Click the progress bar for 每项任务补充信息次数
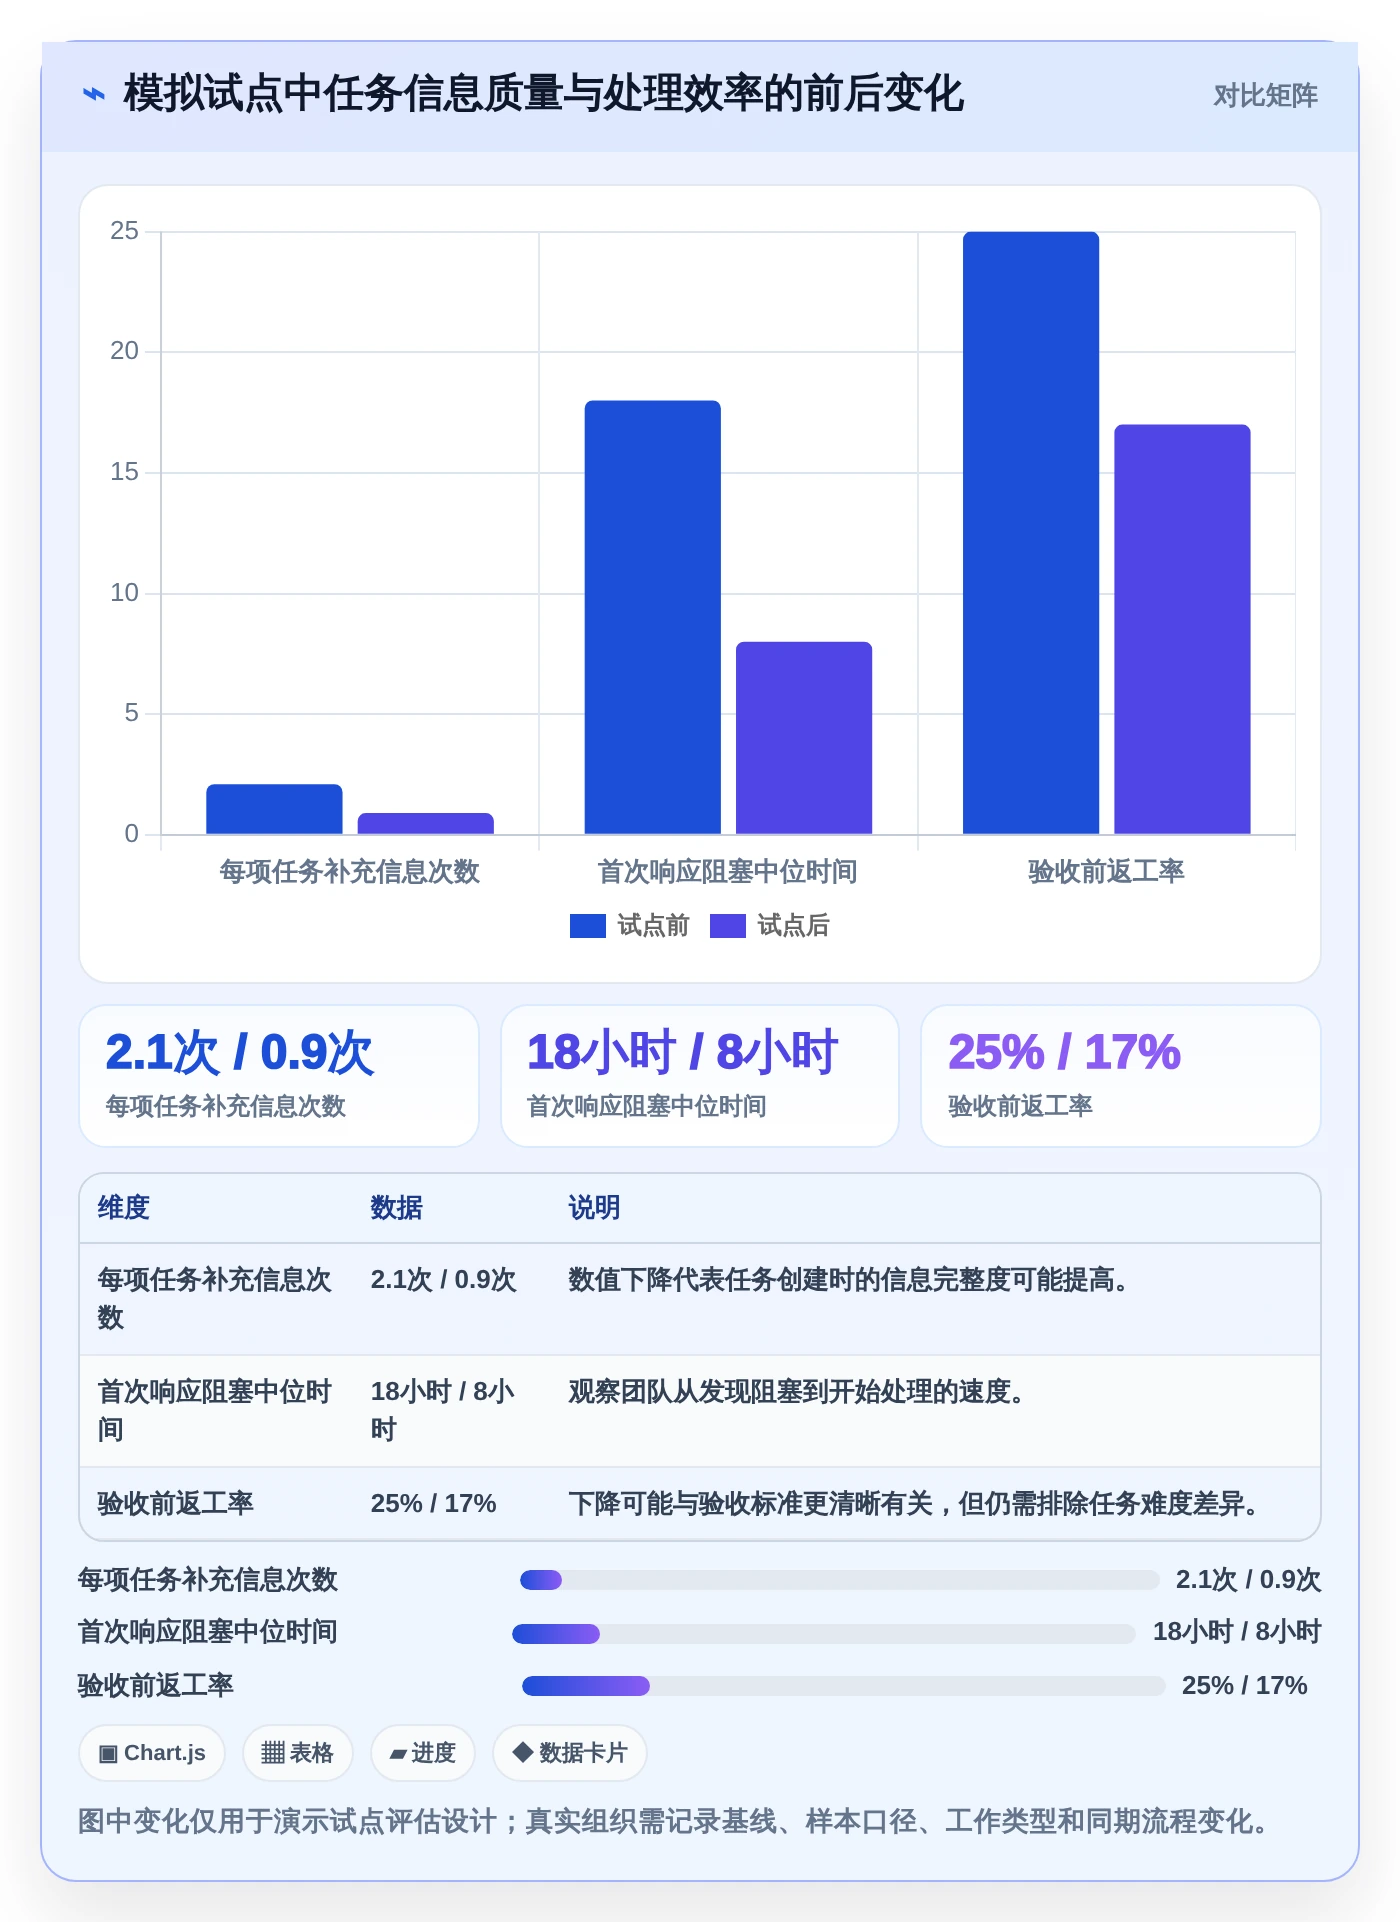 coord(840,1580)
